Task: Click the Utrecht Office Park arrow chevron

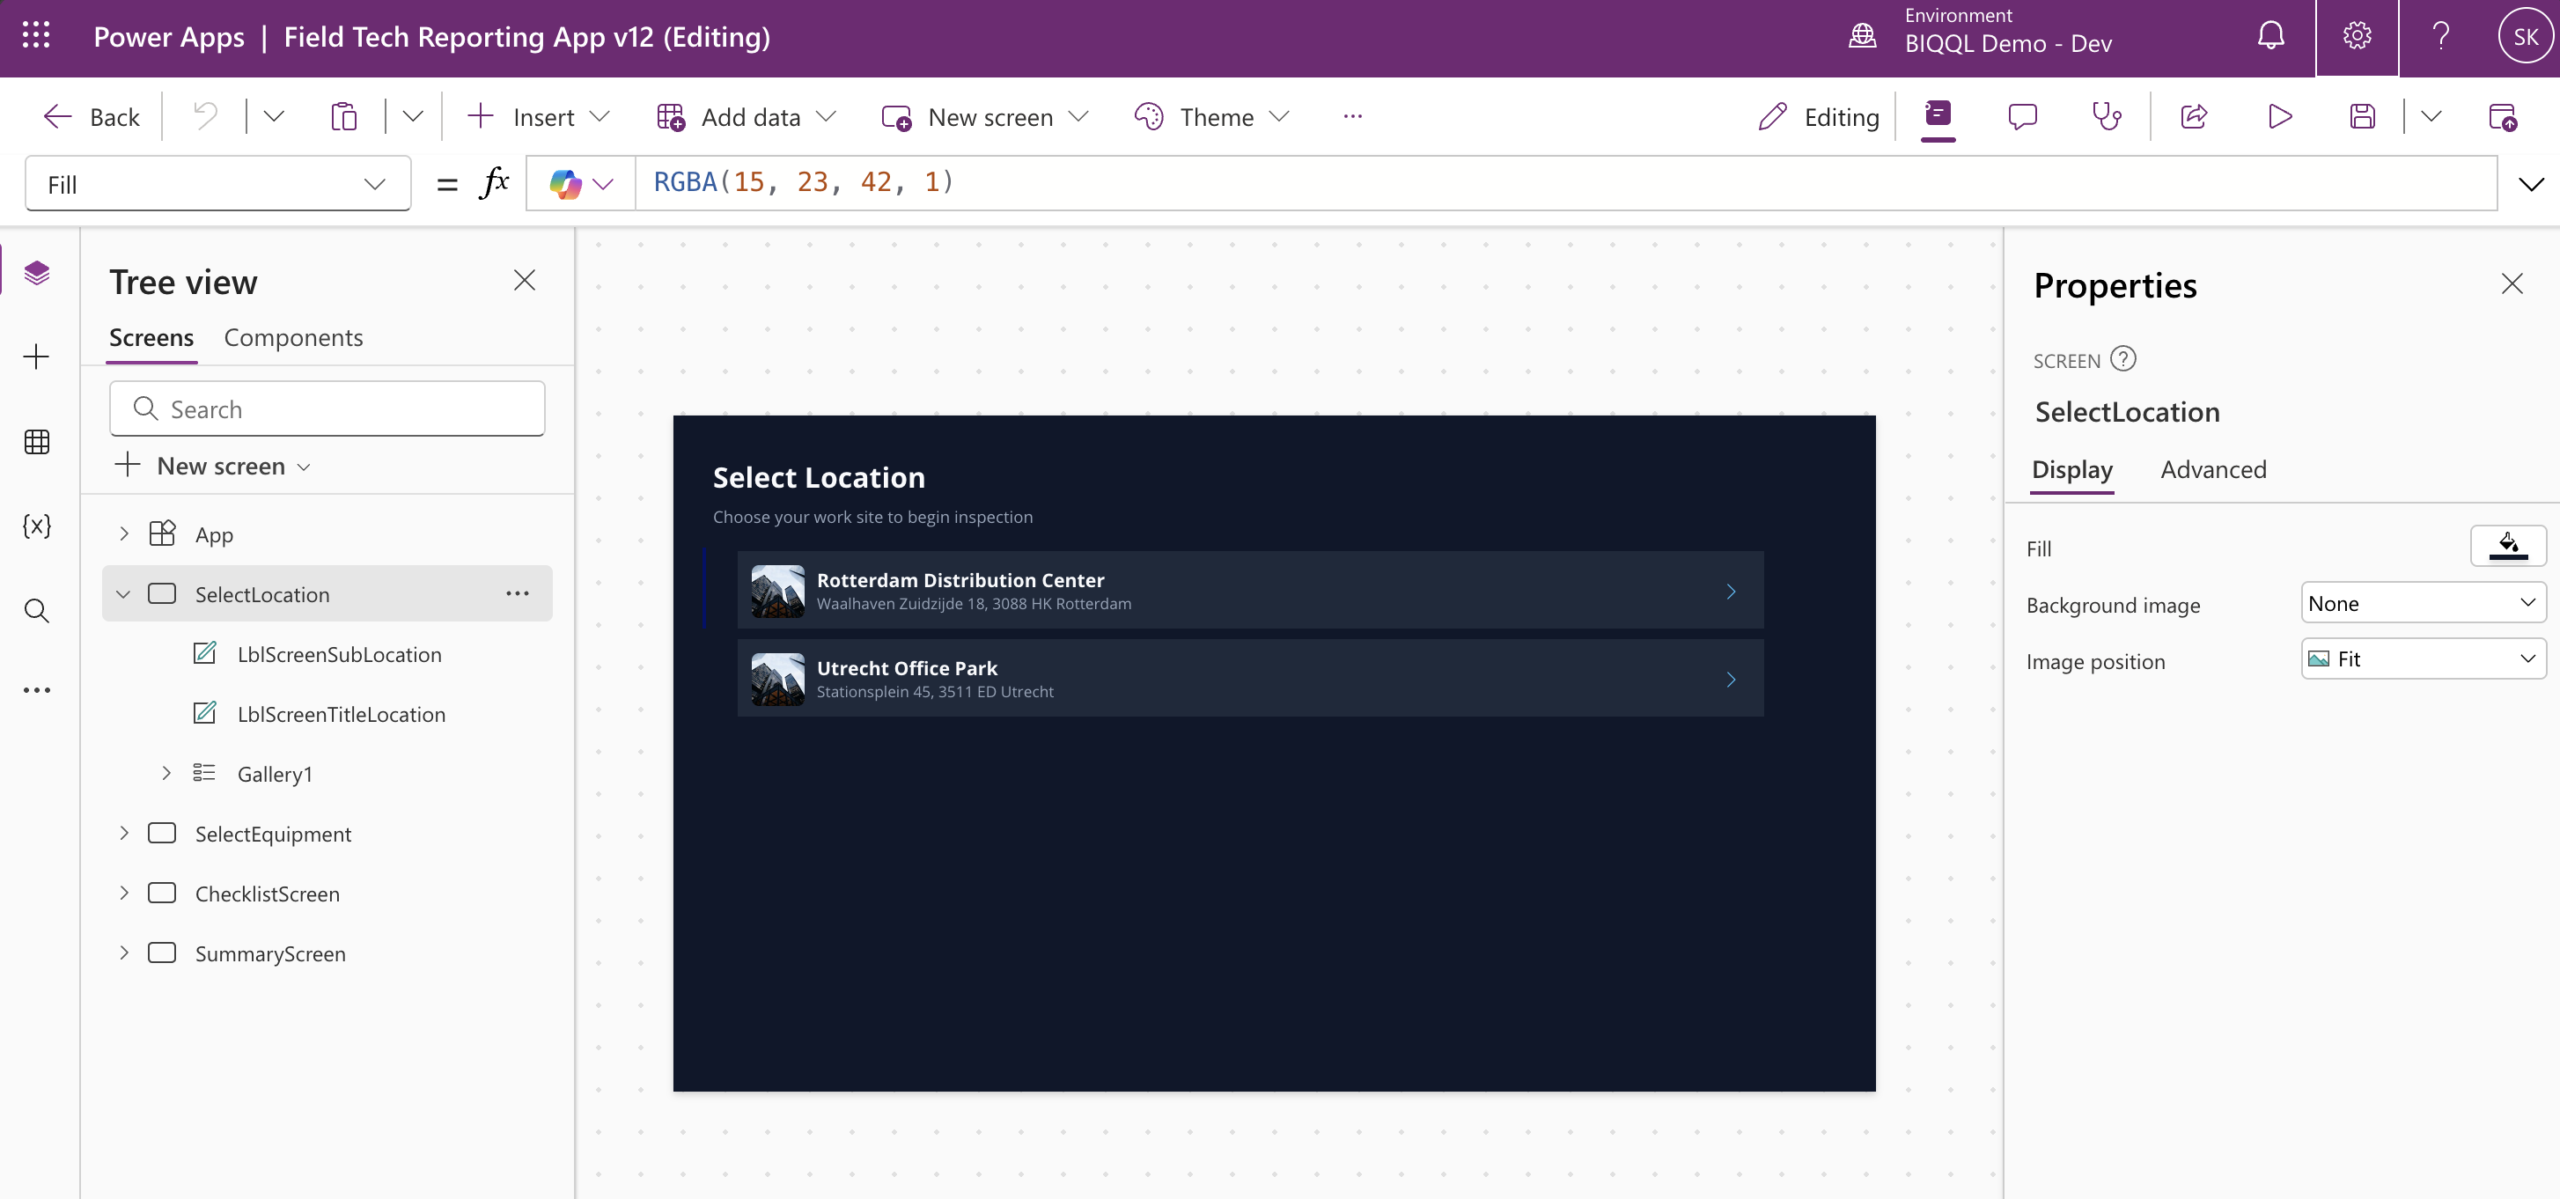Action: pos(1731,680)
